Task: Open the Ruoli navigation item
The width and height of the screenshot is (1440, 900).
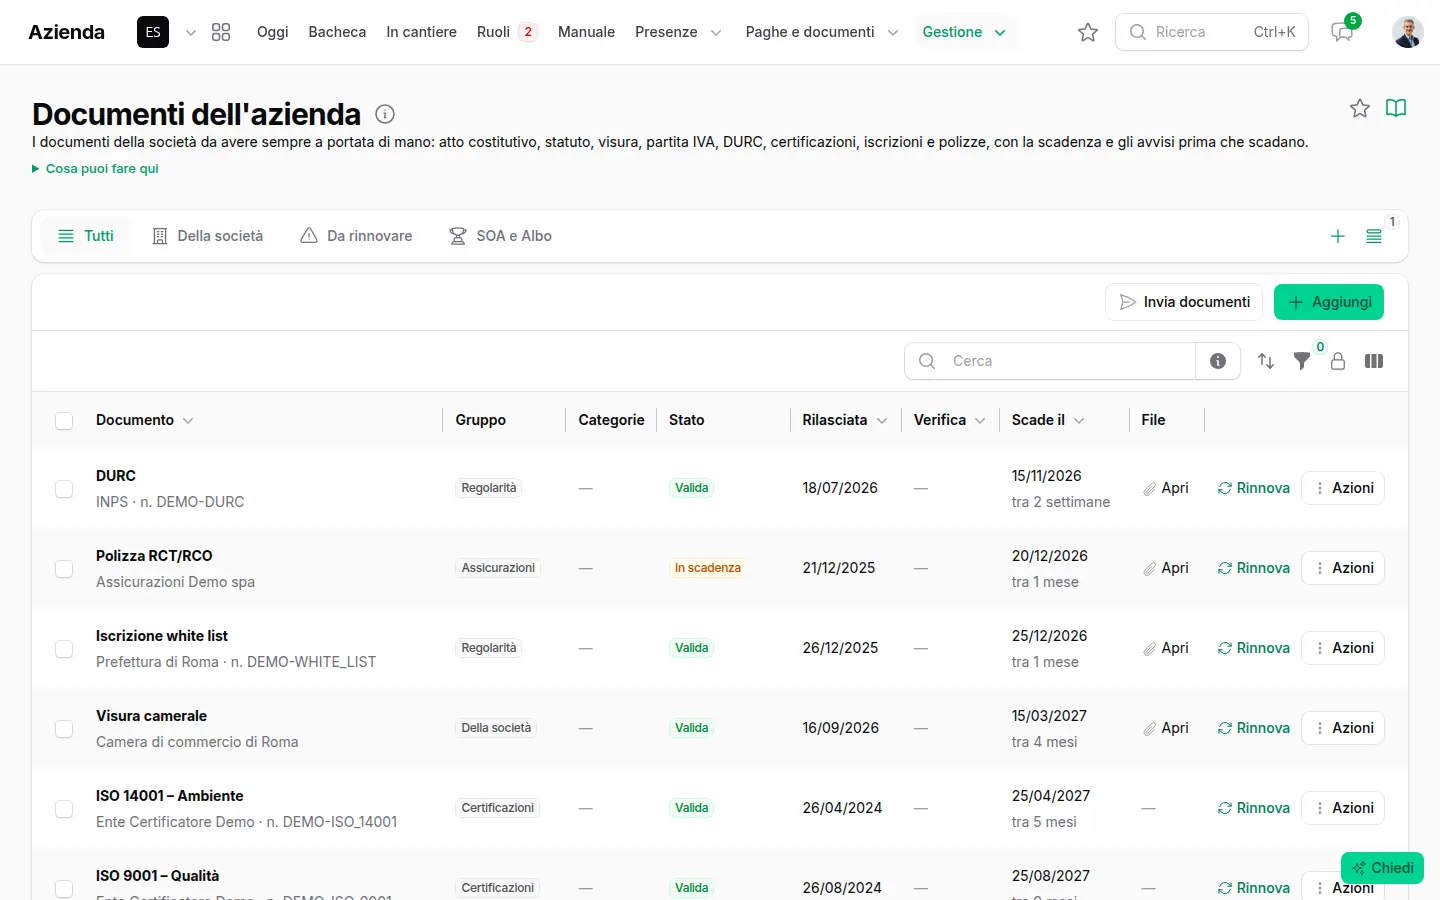Action: (507, 32)
